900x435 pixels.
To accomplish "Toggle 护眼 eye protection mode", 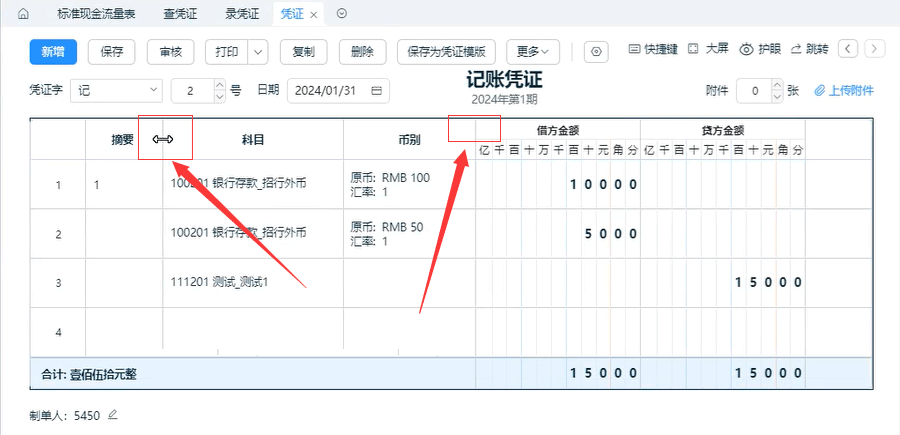I will [x=760, y=49].
